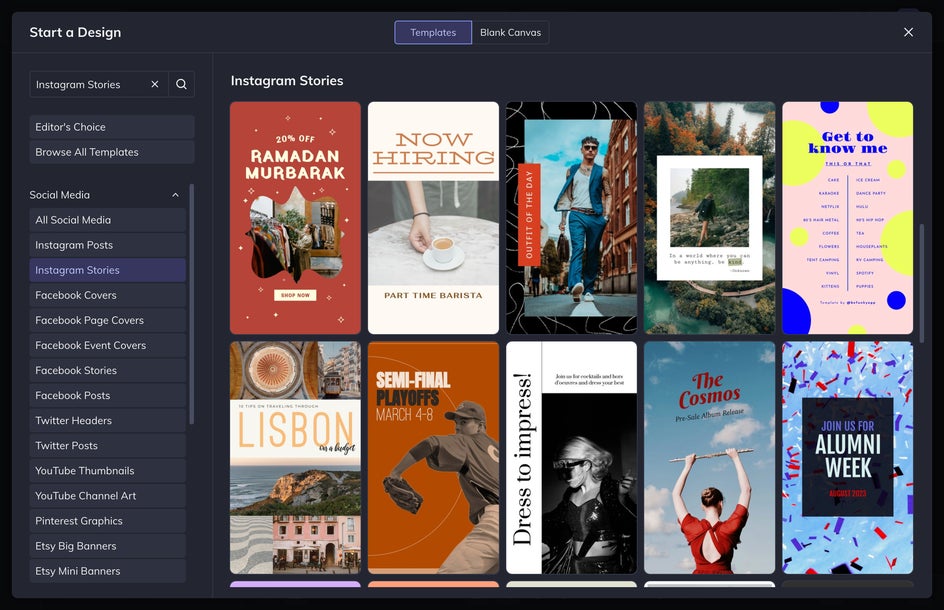Collapse the Social Media category
Screen dimensions: 944x610
point(176,195)
